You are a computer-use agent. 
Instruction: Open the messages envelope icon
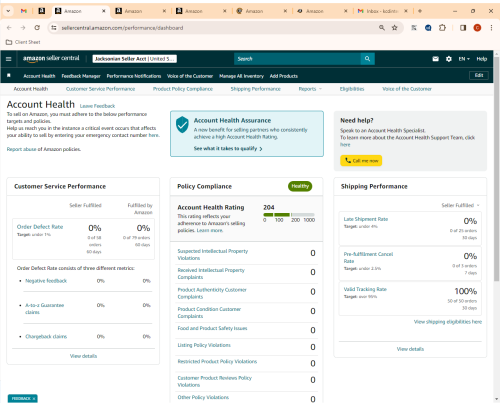435,59
